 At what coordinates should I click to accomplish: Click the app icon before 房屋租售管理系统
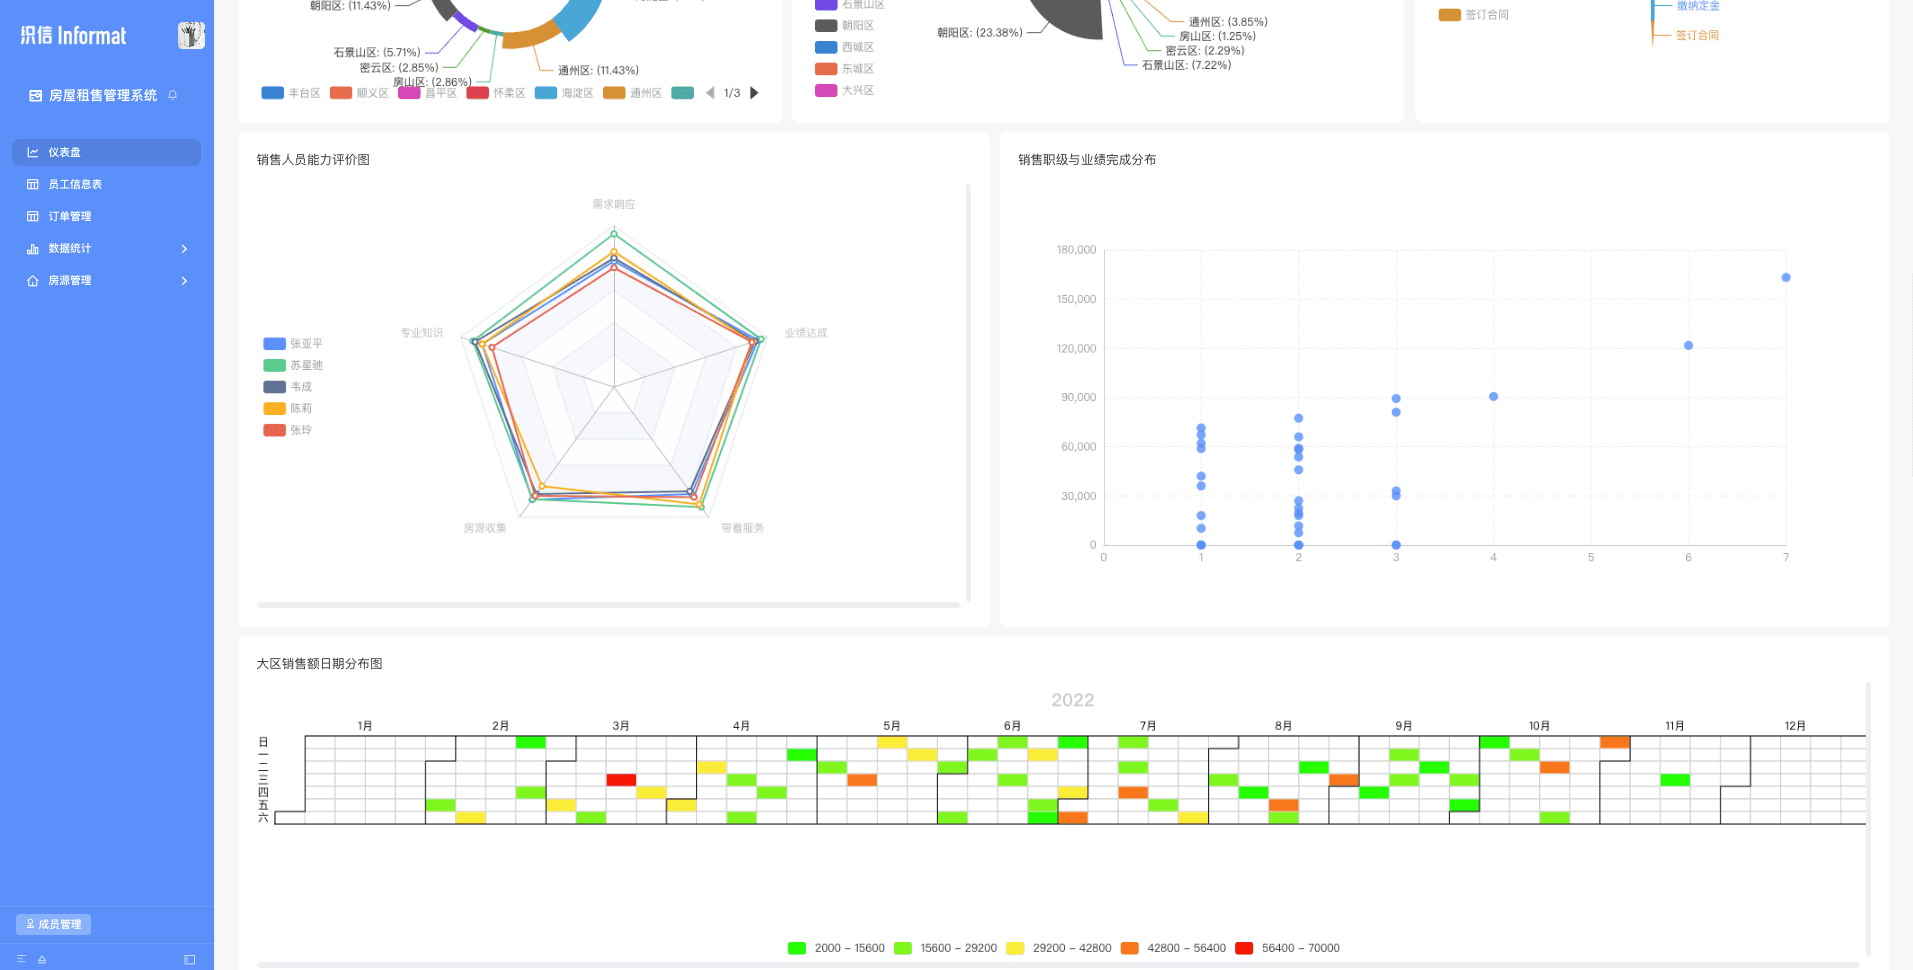[x=36, y=95]
